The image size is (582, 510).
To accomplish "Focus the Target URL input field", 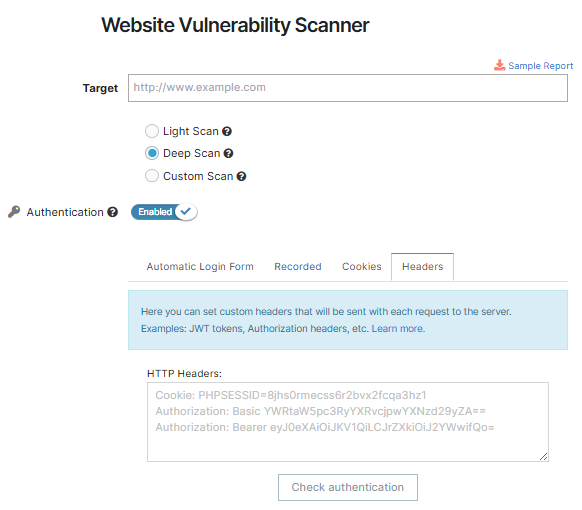I will [x=348, y=88].
